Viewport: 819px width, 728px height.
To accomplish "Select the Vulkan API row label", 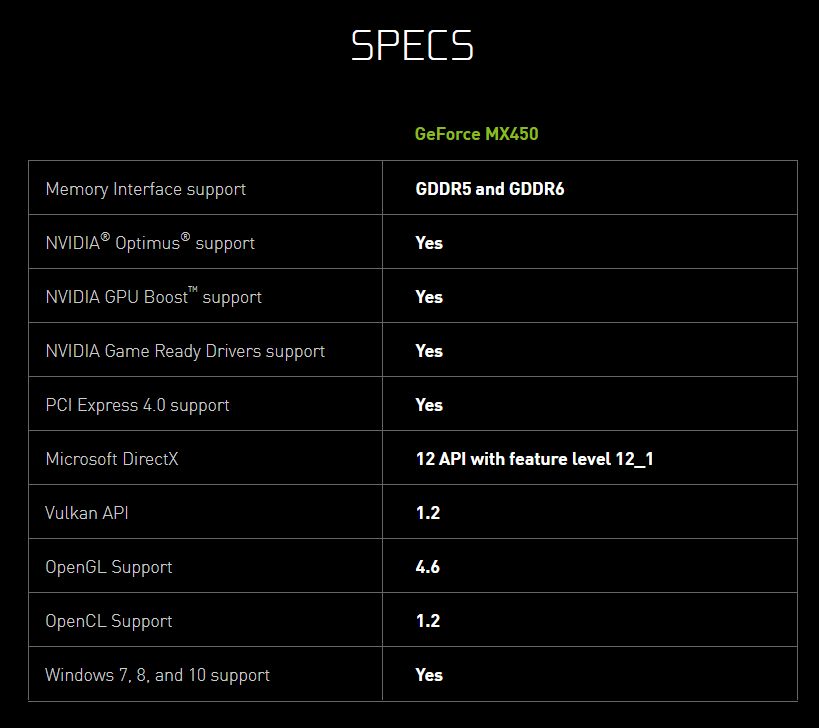I will (x=87, y=513).
